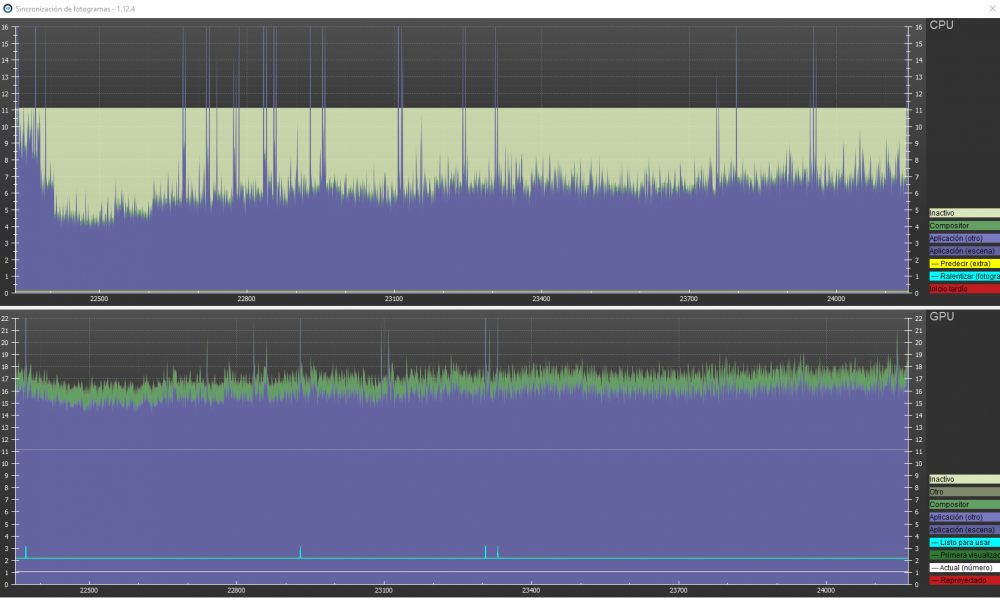Click CPU 'Aplicación (escena)' legend swatch
The image size is (1000, 598).
(x=964, y=251)
